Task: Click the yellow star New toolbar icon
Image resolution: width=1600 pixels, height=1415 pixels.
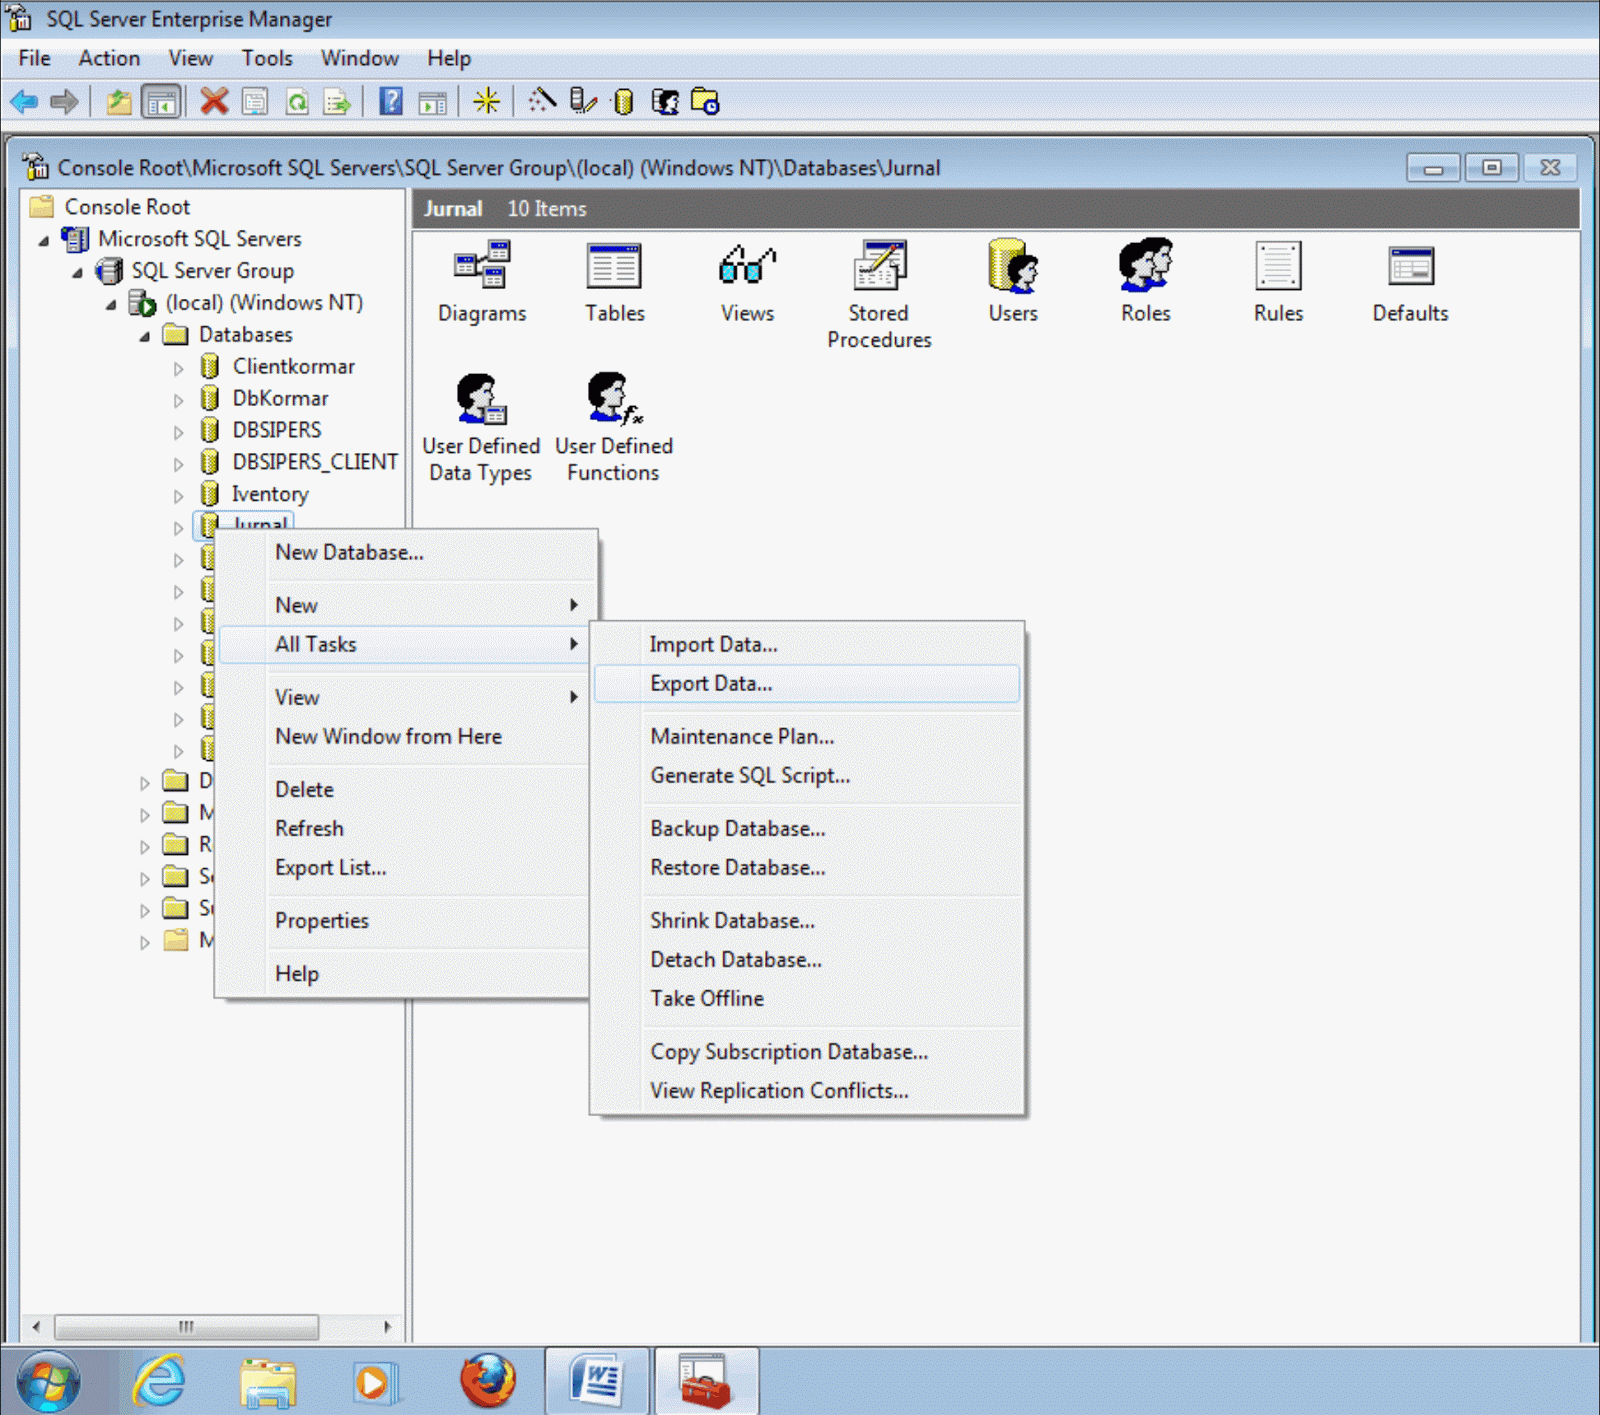Action: 487,101
